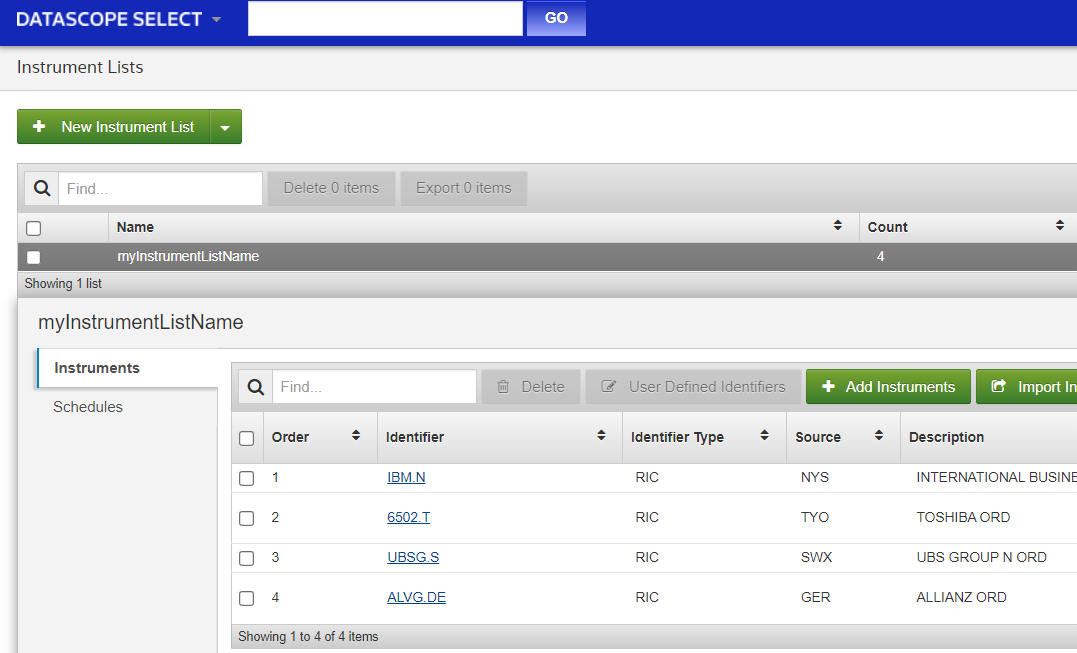The width and height of the screenshot is (1077, 653).
Task: Check the box for IBM.N row
Action: (x=247, y=478)
